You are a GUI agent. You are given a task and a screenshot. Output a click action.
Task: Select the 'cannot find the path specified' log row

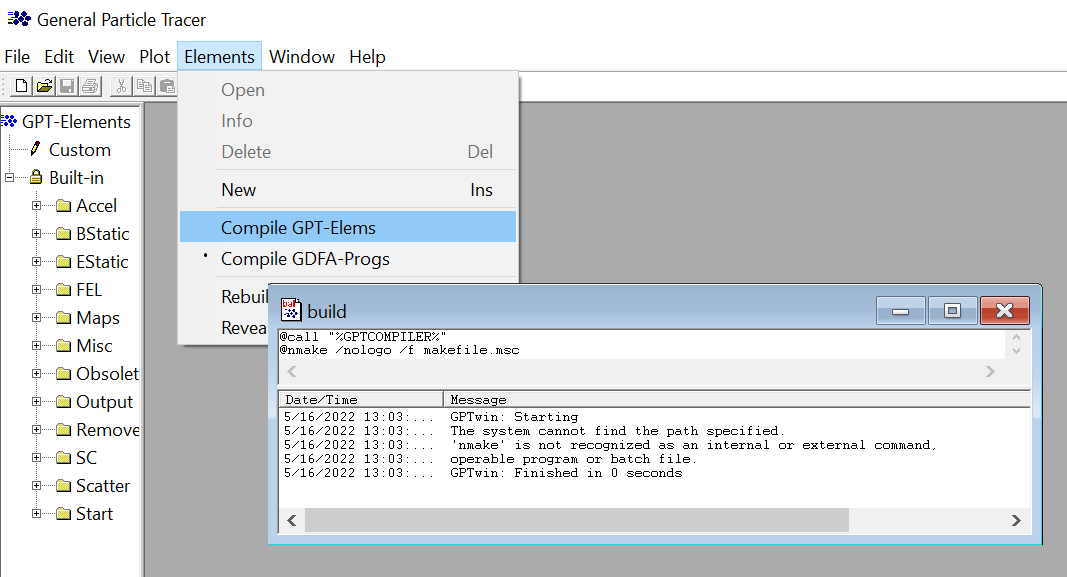pyautogui.click(x=654, y=431)
